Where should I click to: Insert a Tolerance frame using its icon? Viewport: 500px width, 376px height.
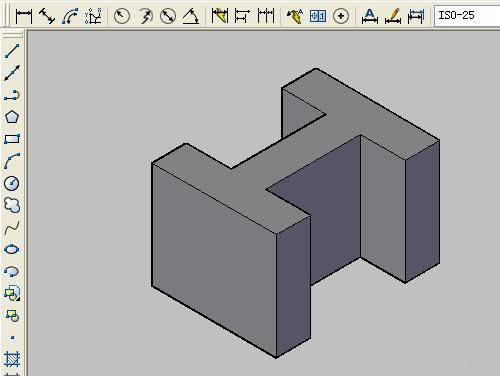318,16
